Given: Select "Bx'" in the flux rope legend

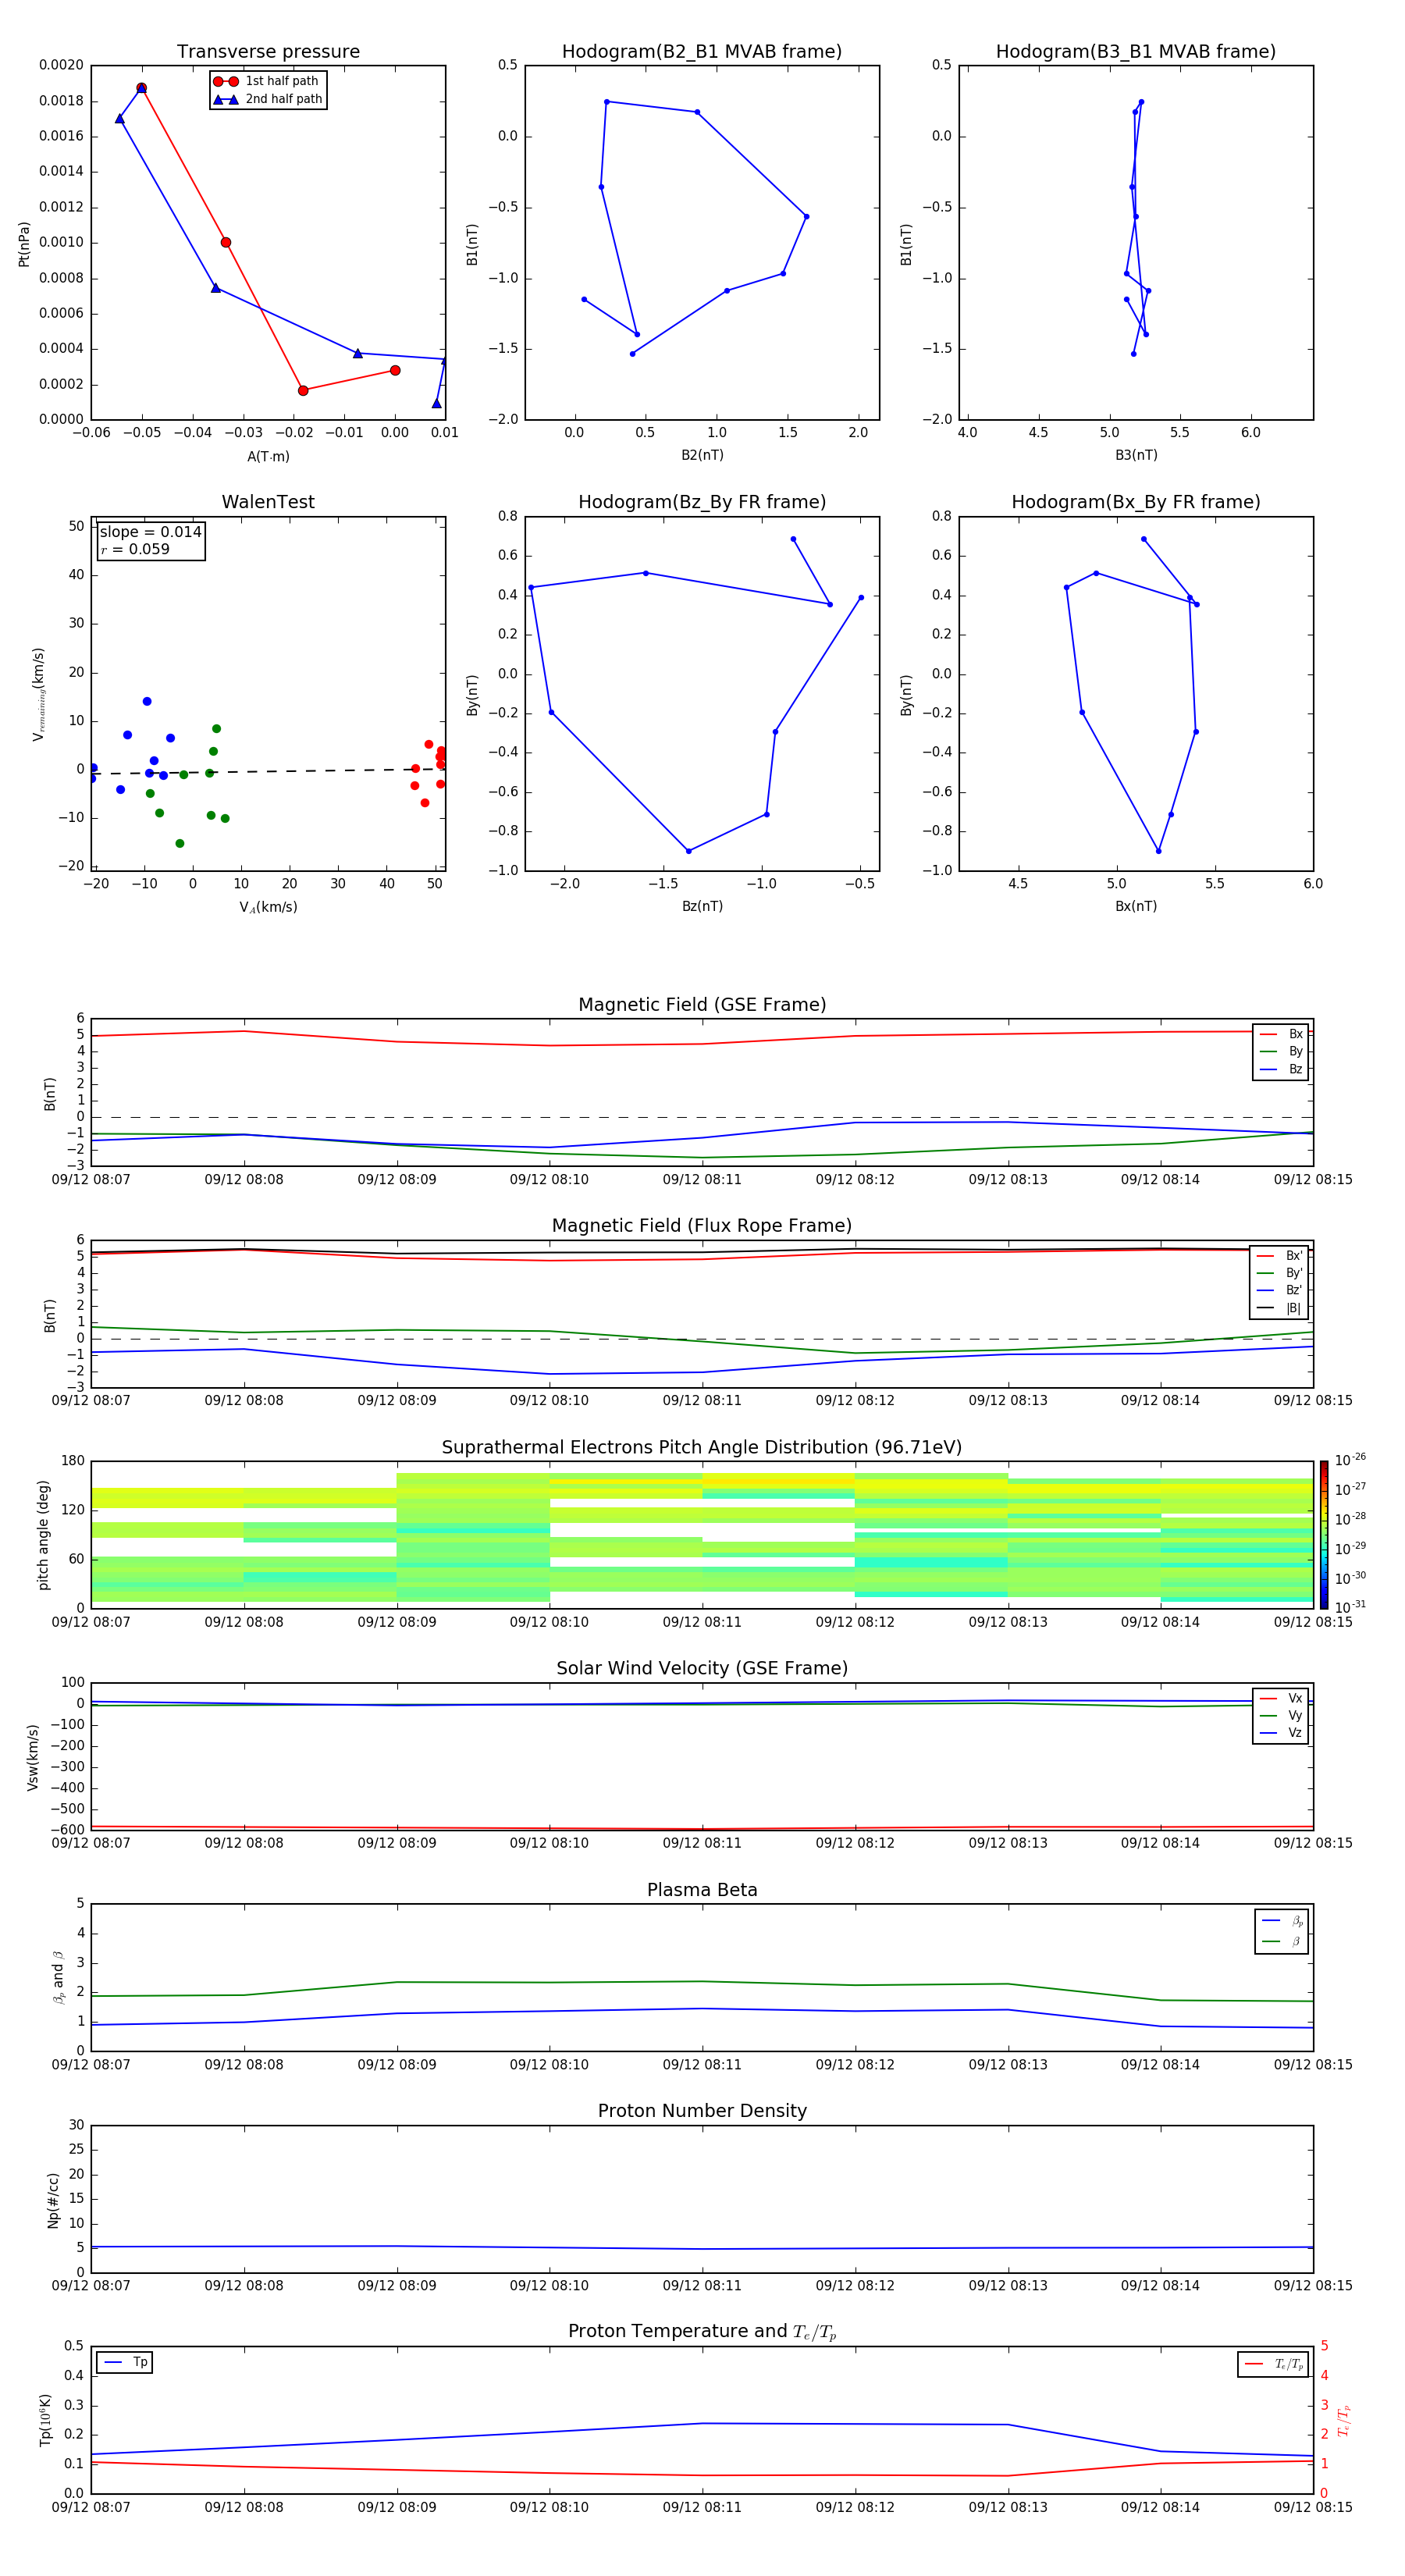Looking at the screenshot, I should coord(1279,1256).
